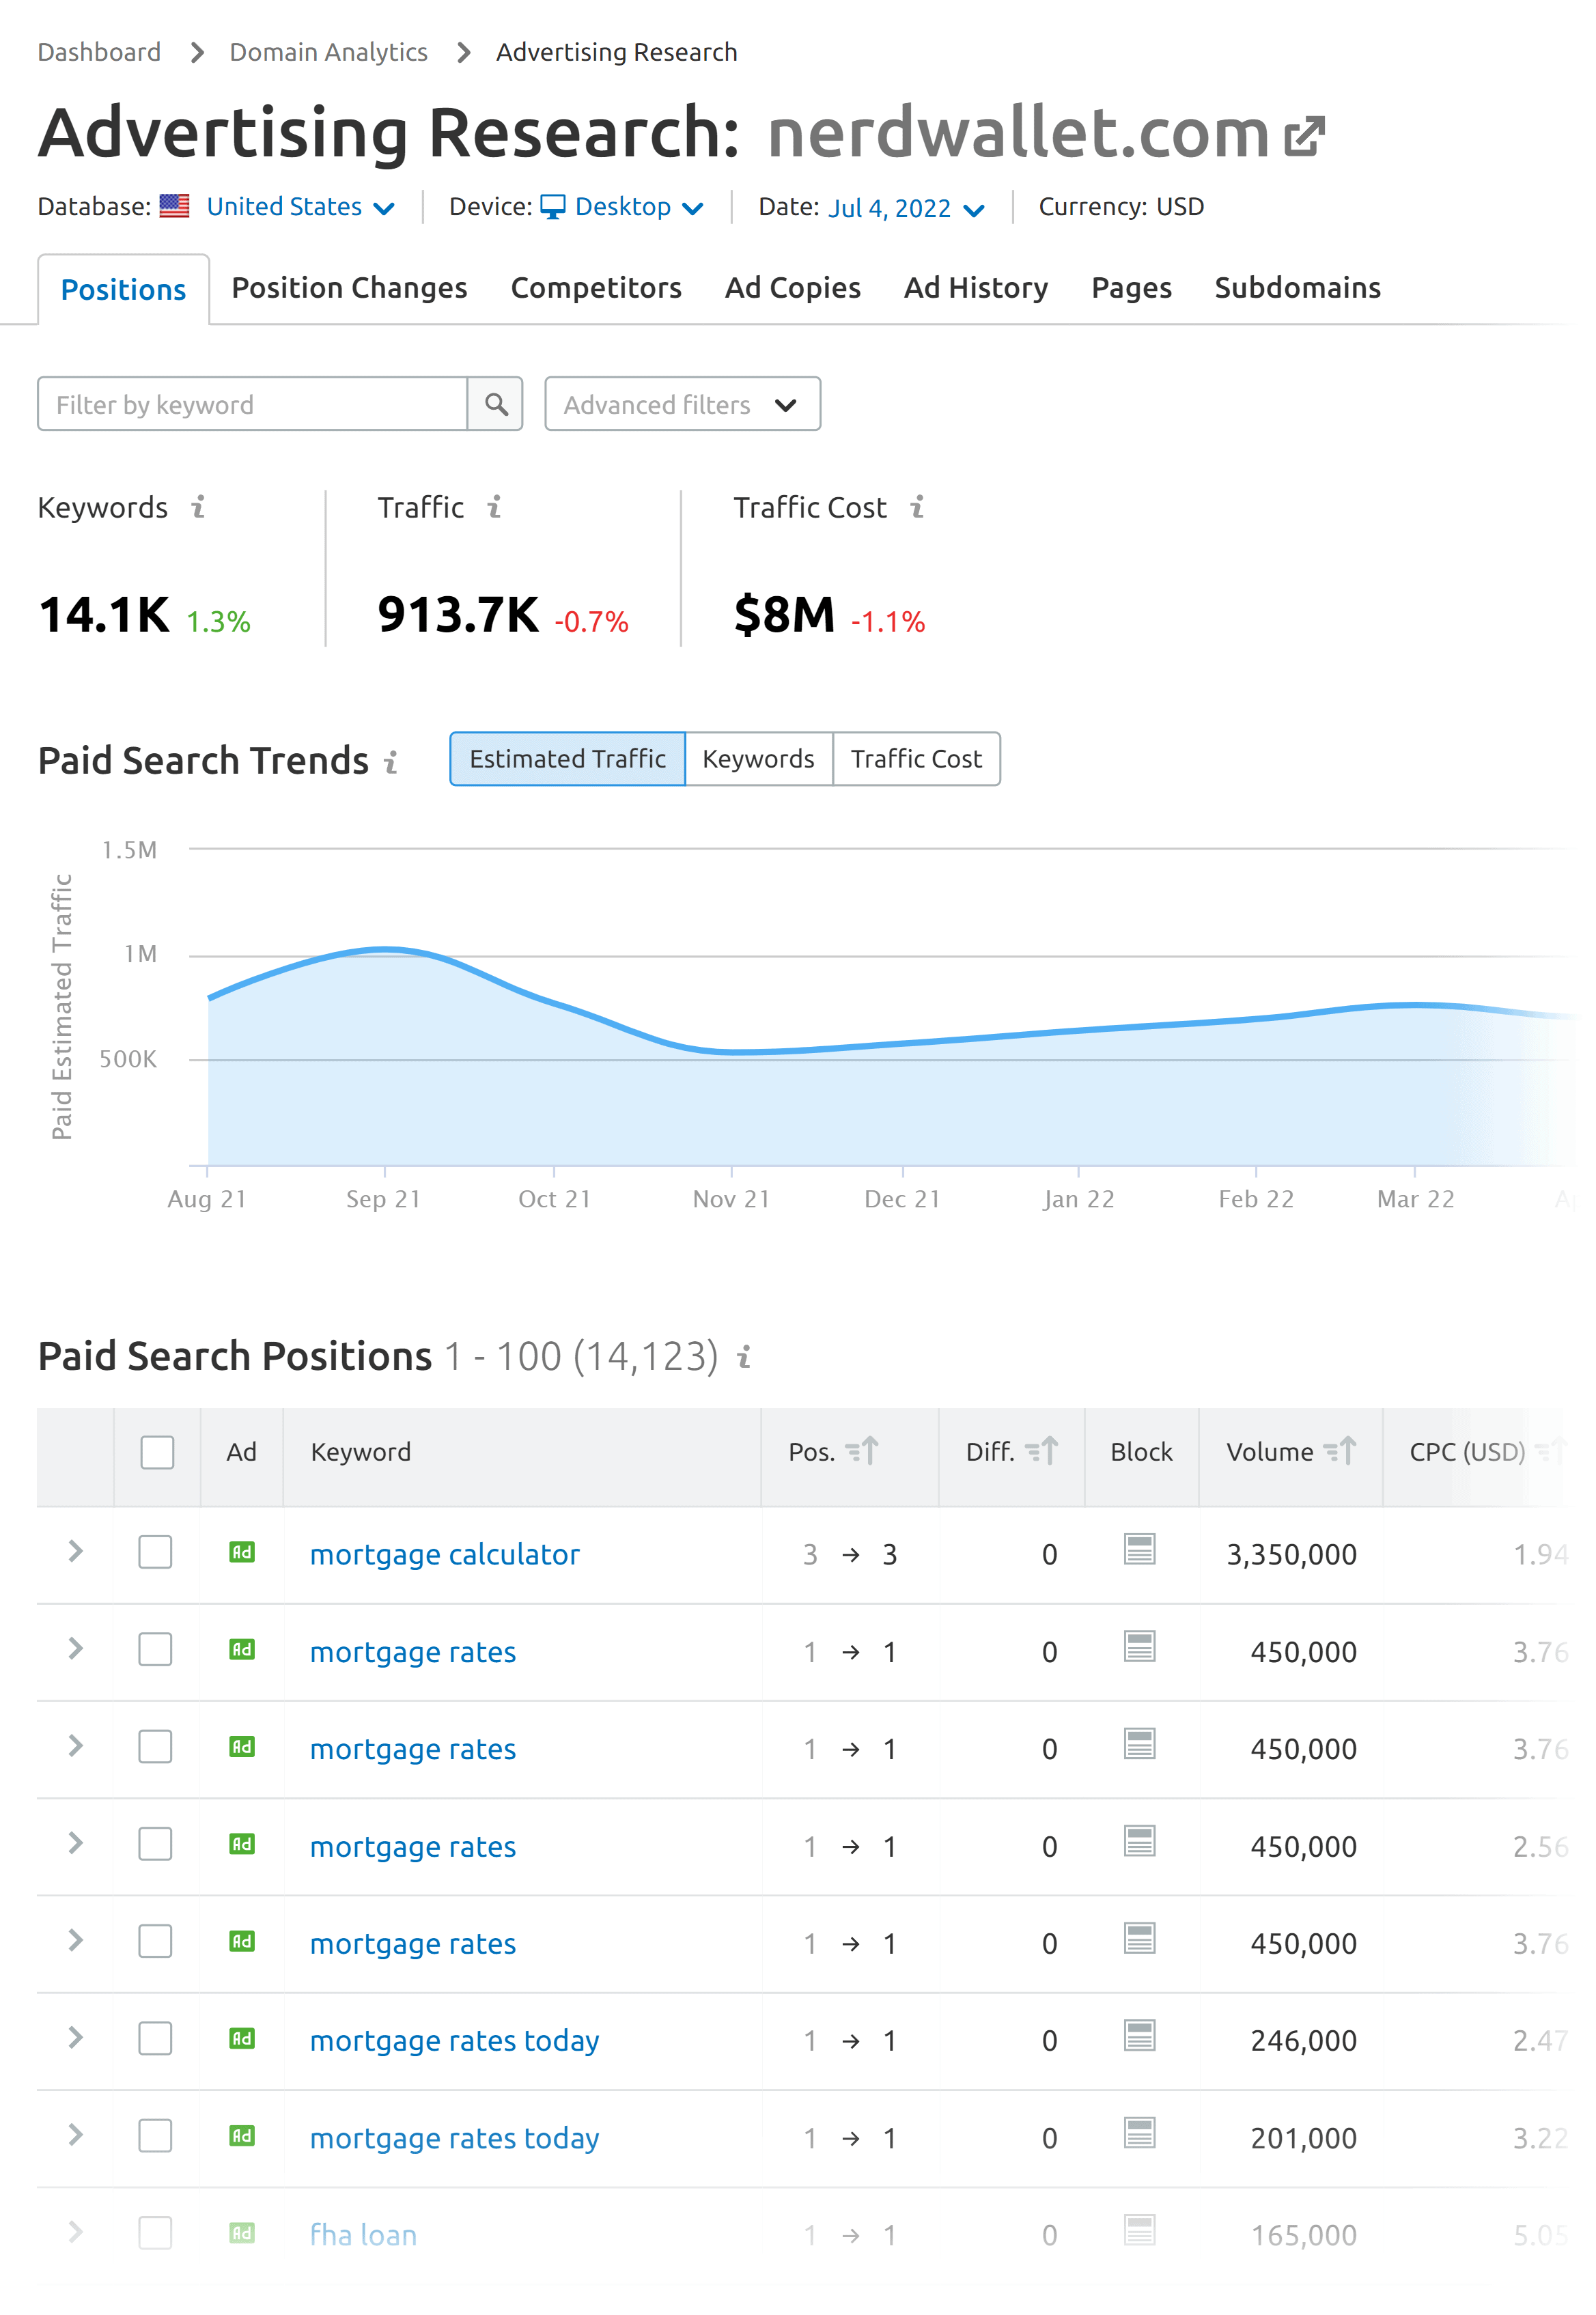The height and width of the screenshot is (2315, 1596).
Task: Check the mortgage calculator row checkbox
Action: (155, 1552)
